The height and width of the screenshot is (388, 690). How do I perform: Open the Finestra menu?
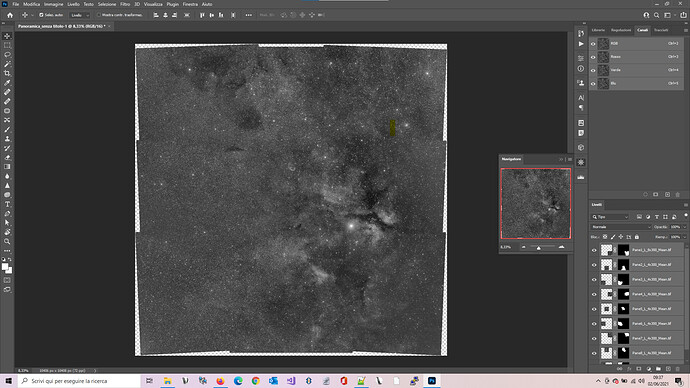190,4
